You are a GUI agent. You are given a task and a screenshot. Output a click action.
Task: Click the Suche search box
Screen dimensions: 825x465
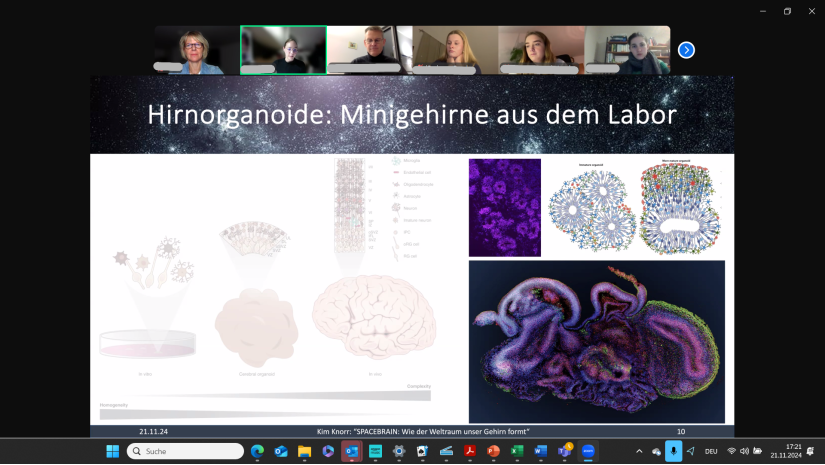point(186,451)
